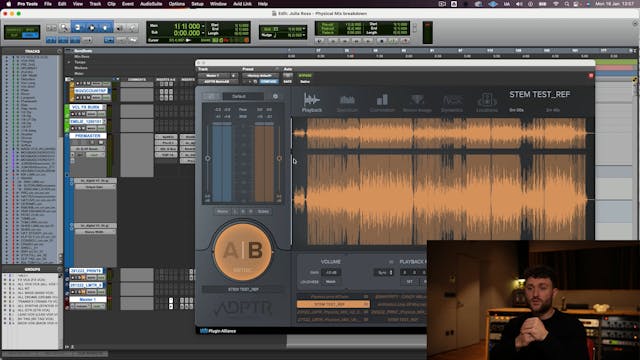The height and width of the screenshot is (360, 640).
Task: Select the Scrubber tool in Pro Tools toolbar
Action: [x=120, y=28]
